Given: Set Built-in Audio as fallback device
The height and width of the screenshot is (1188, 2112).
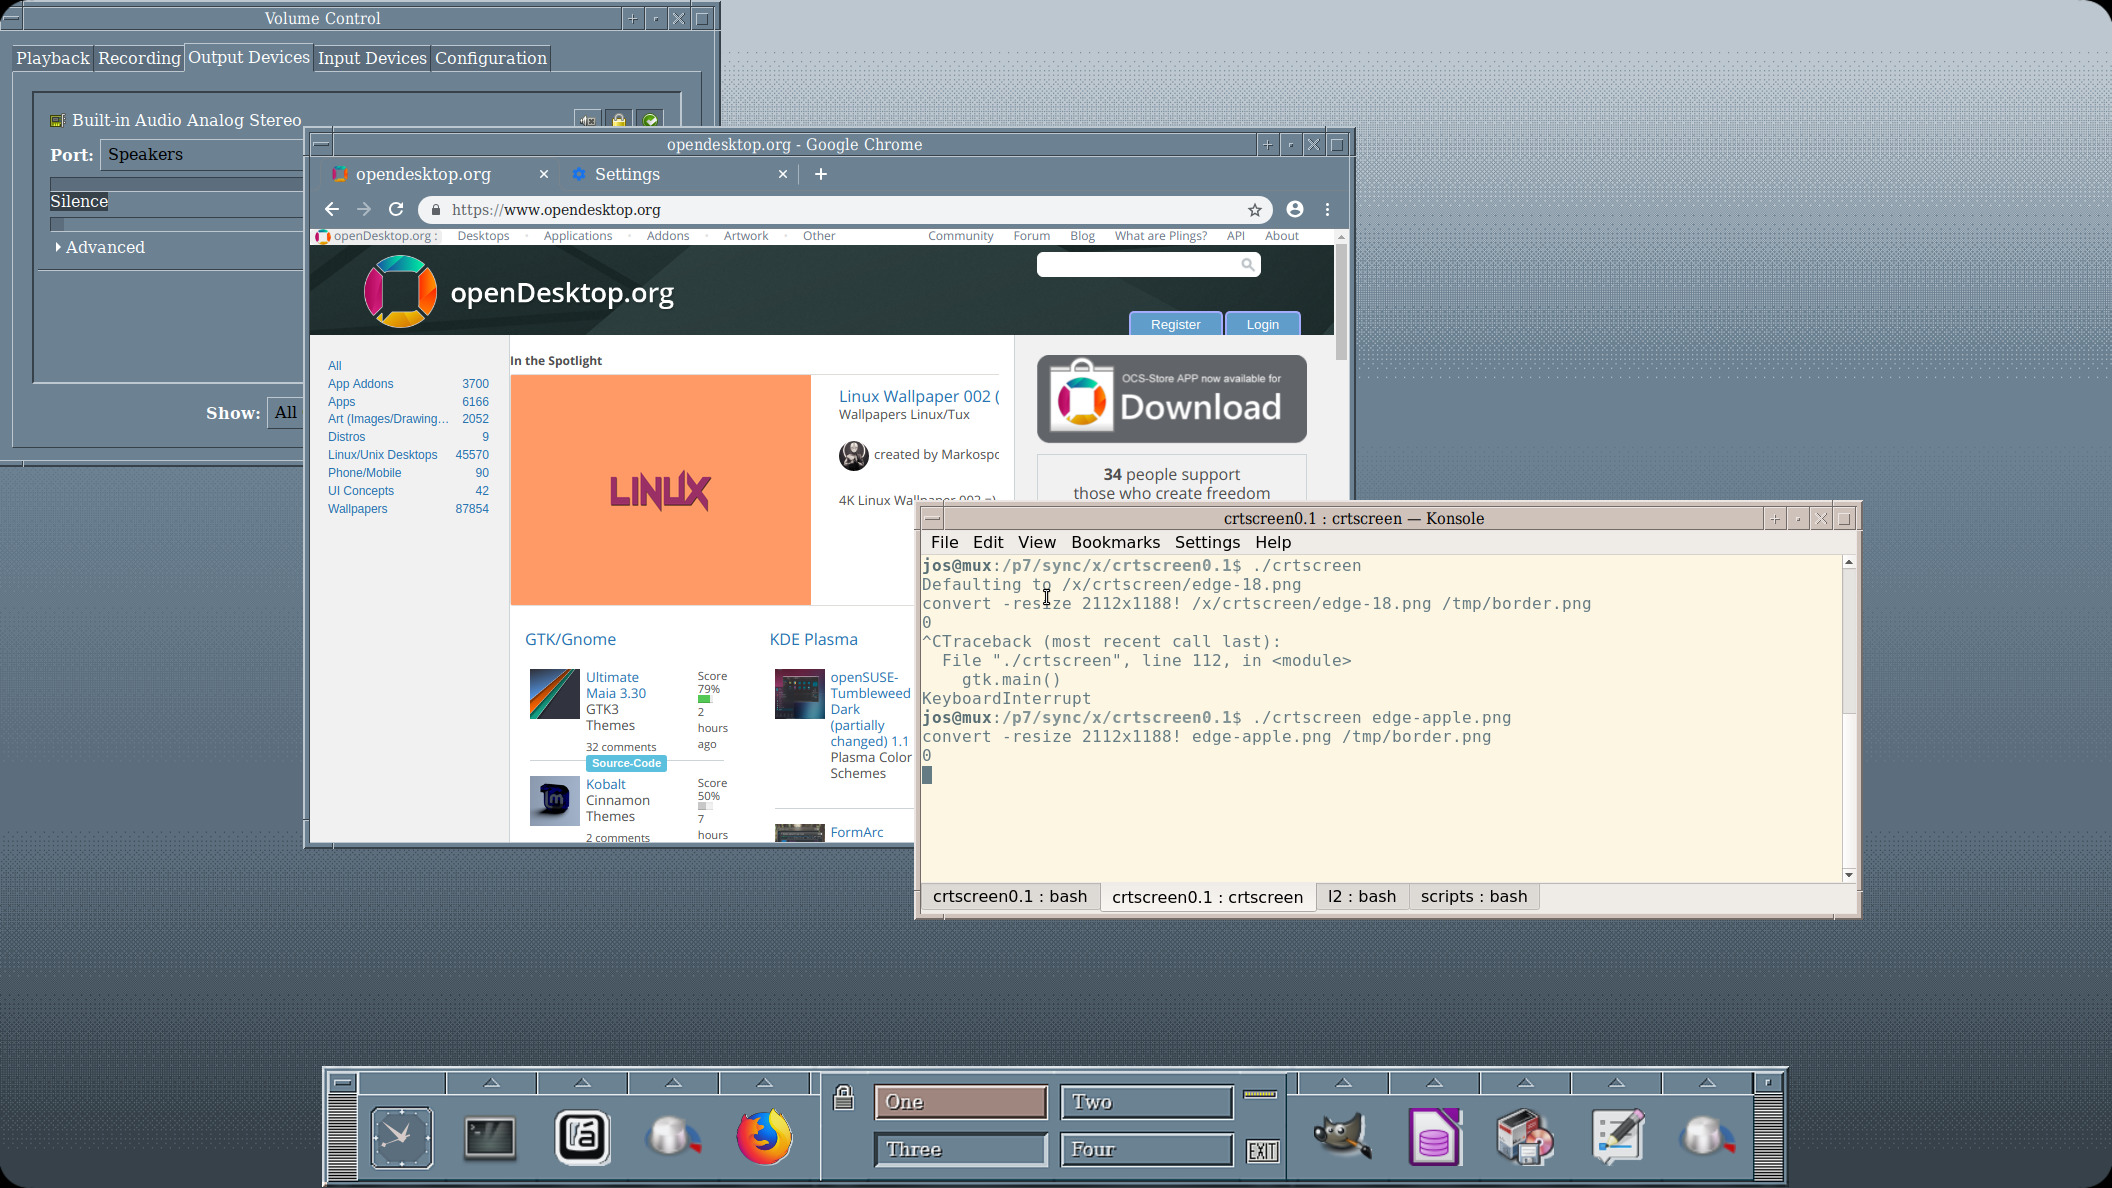Looking at the screenshot, I should (x=650, y=120).
